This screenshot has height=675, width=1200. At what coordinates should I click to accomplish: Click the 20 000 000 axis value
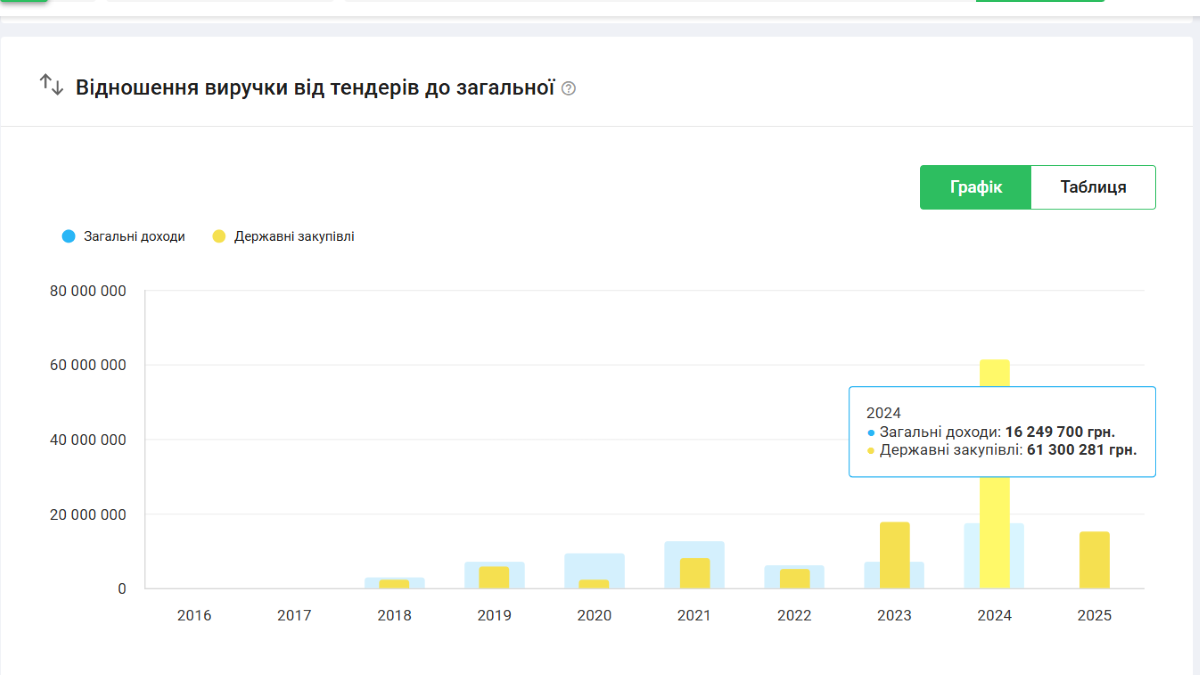click(88, 515)
